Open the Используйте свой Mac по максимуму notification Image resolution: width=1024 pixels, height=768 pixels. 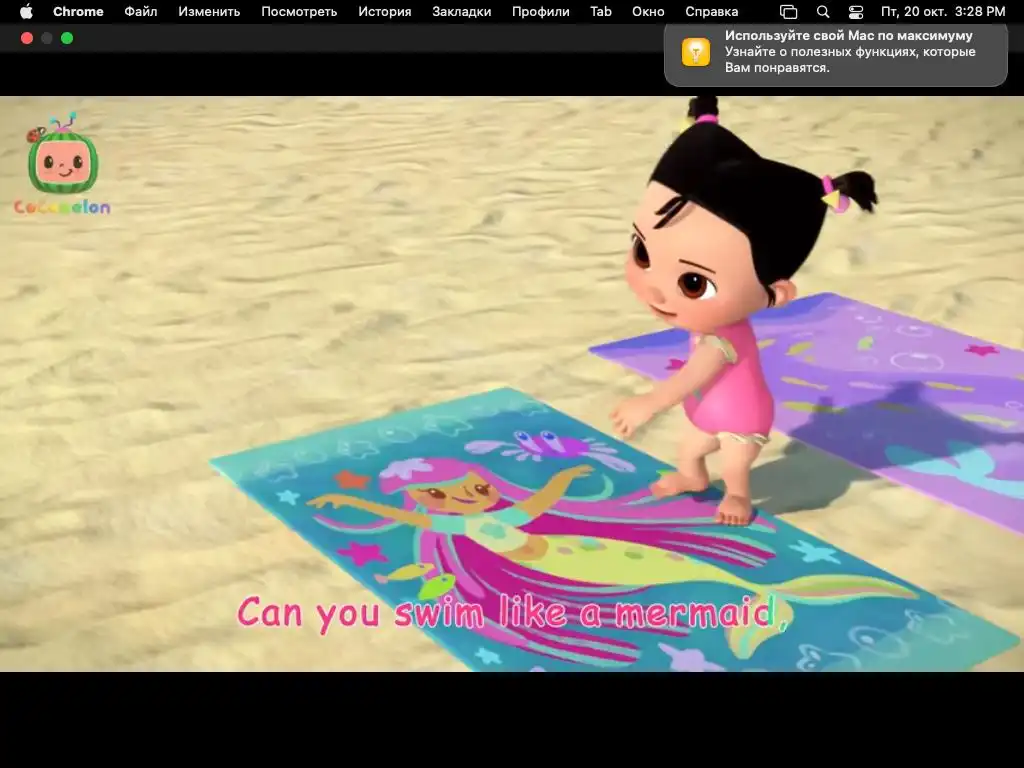(836, 54)
